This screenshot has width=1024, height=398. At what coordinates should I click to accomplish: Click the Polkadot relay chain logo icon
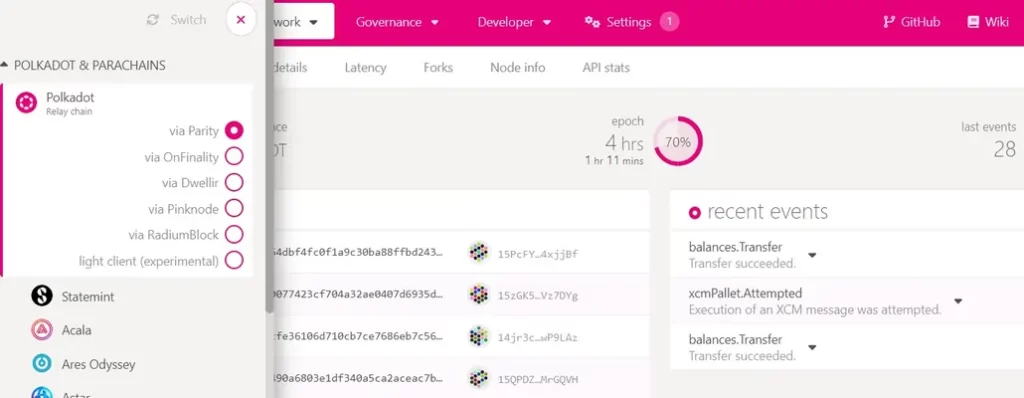pos(26,103)
